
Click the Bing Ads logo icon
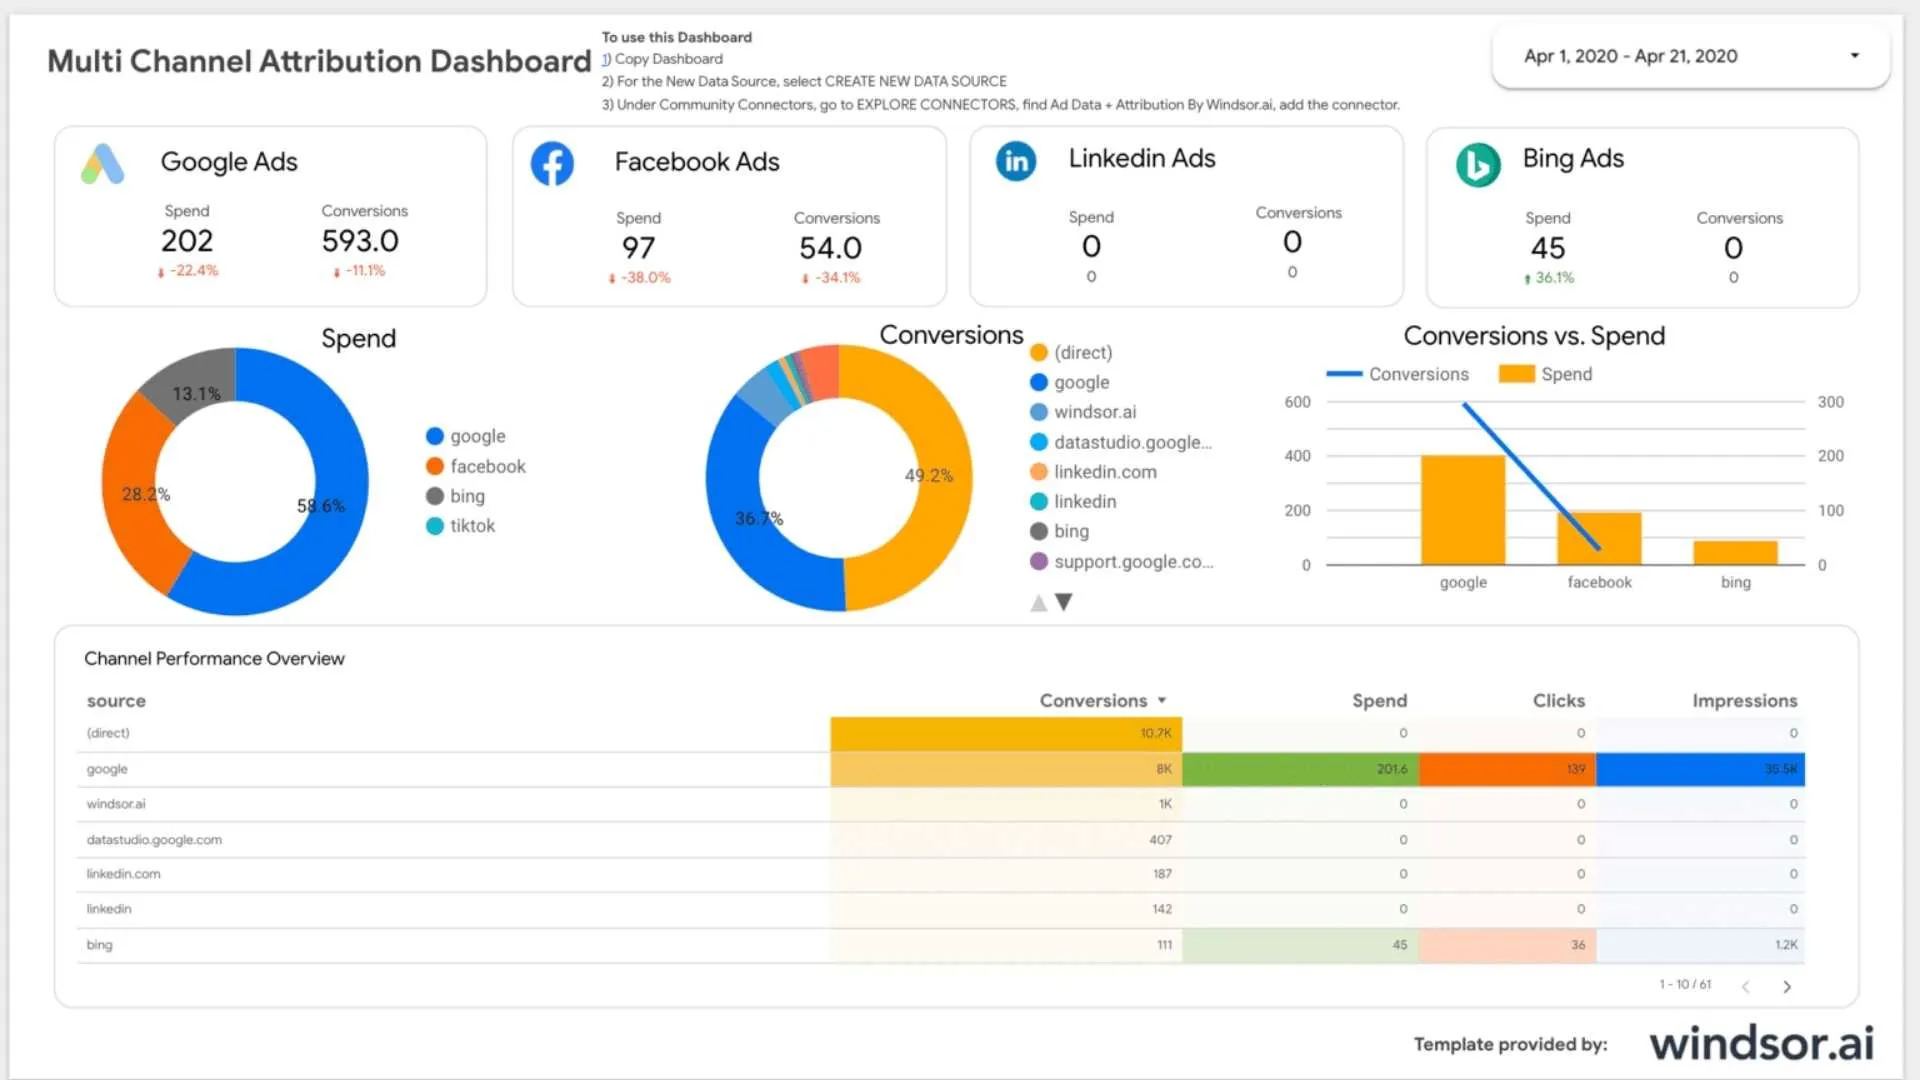(1479, 165)
